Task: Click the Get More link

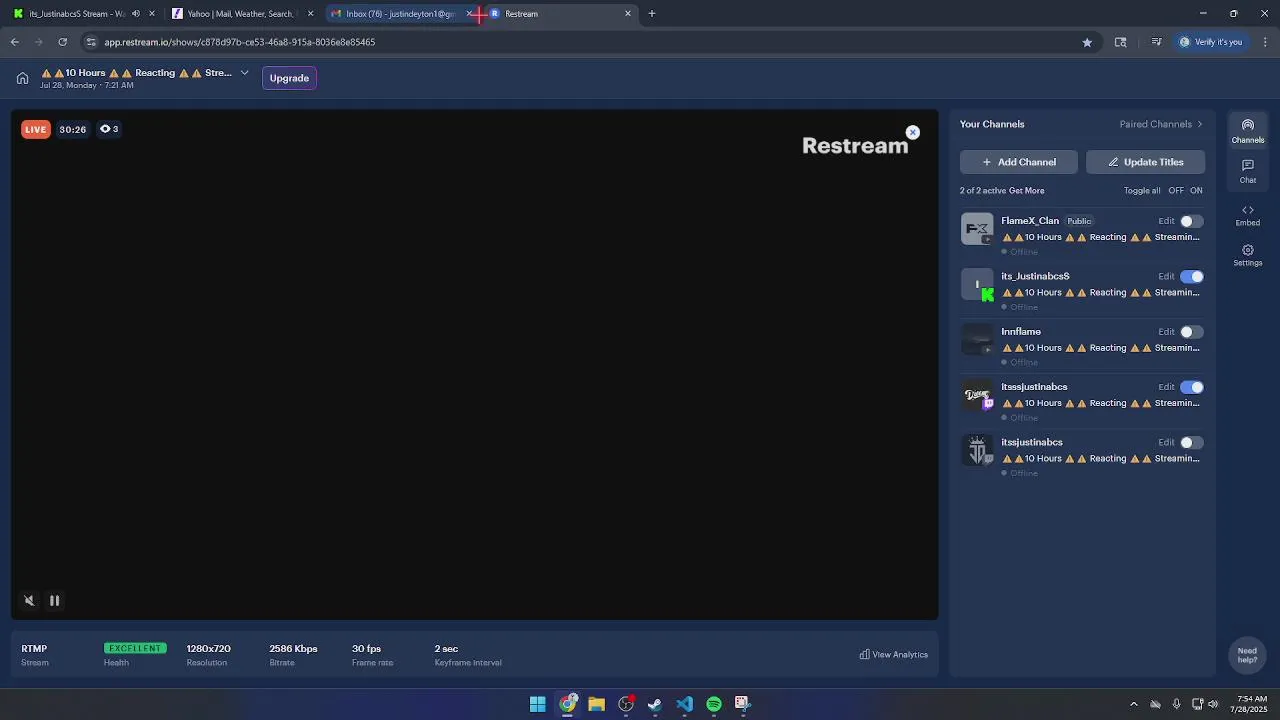Action: [1026, 190]
